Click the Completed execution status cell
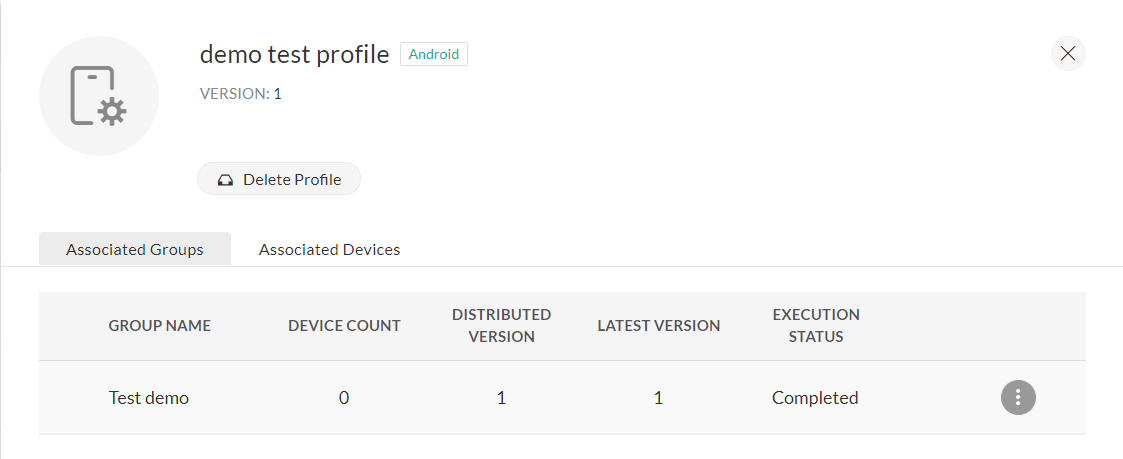Viewport: 1123px width, 459px height. [x=815, y=397]
